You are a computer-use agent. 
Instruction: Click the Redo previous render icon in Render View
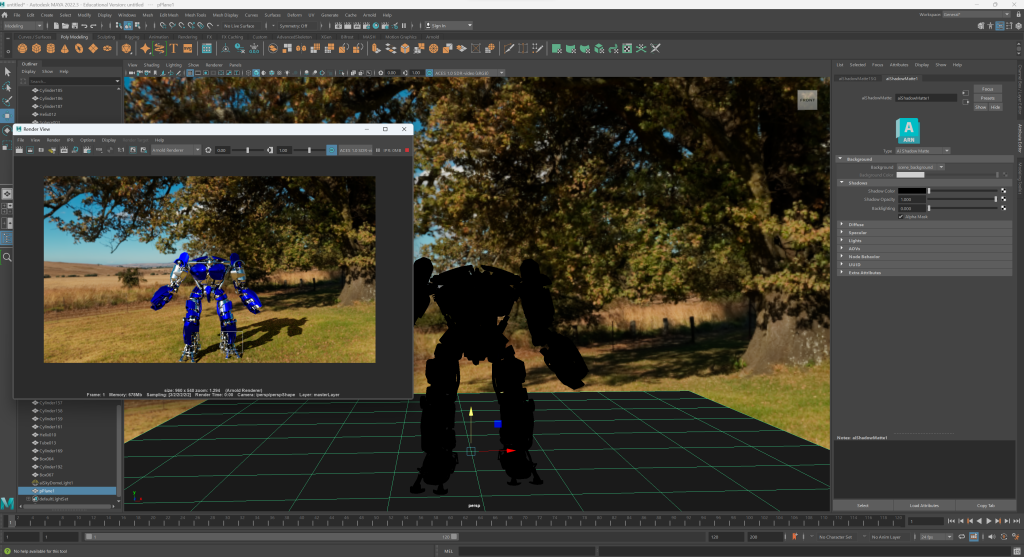[x=20, y=150]
